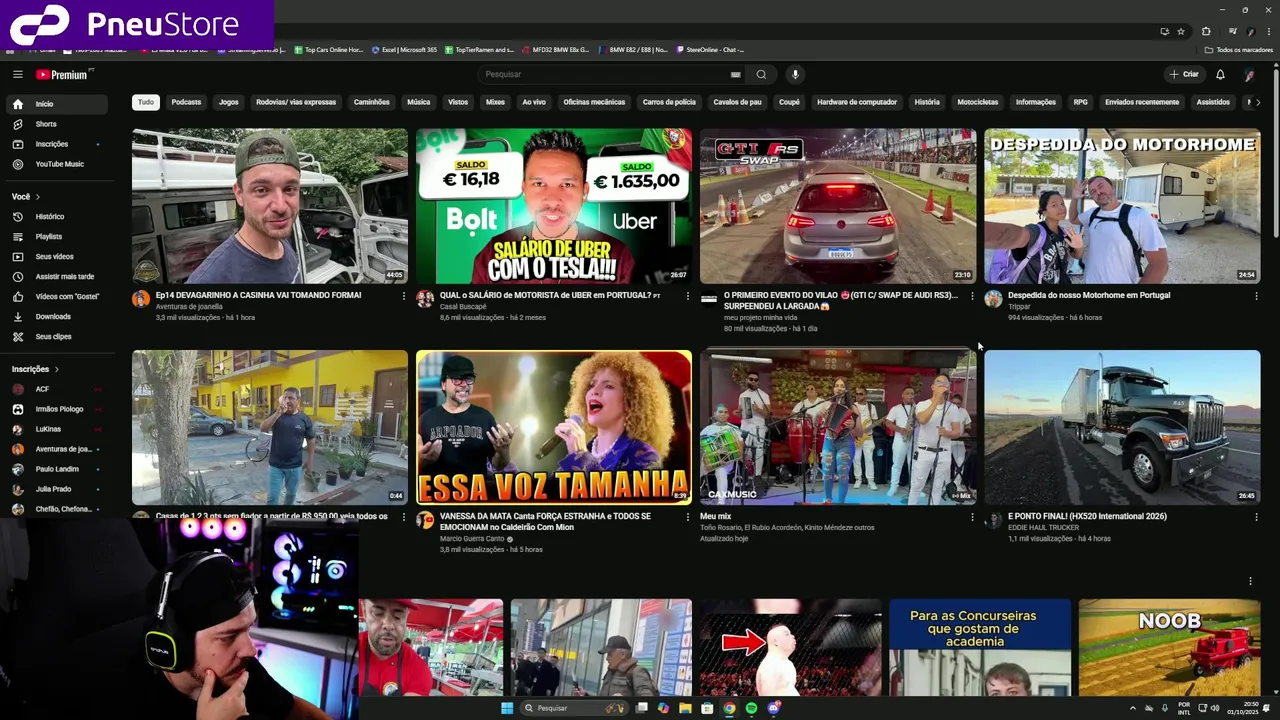Screen dimensions: 1280x720
Task: Select the Música filter chip
Action: pos(419,102)
